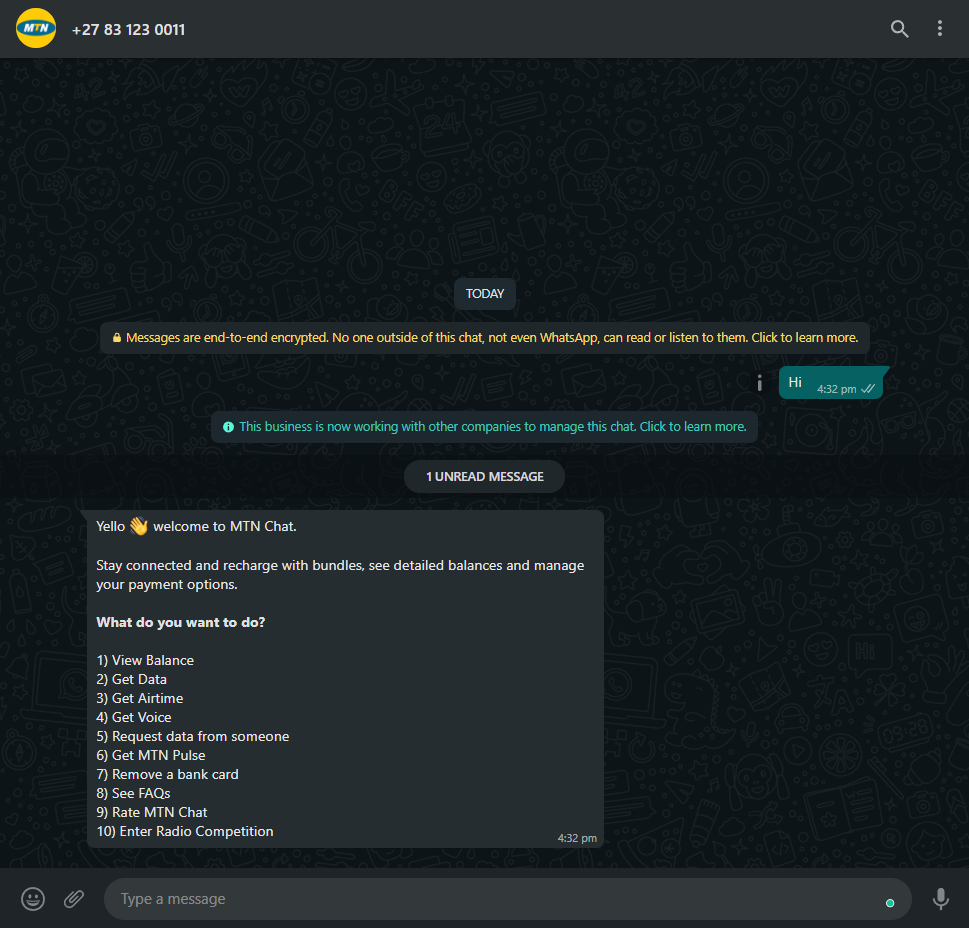Screen dimensions: 969x928
Task: Click the info icon in business notice
Action: tap(228, 427)
